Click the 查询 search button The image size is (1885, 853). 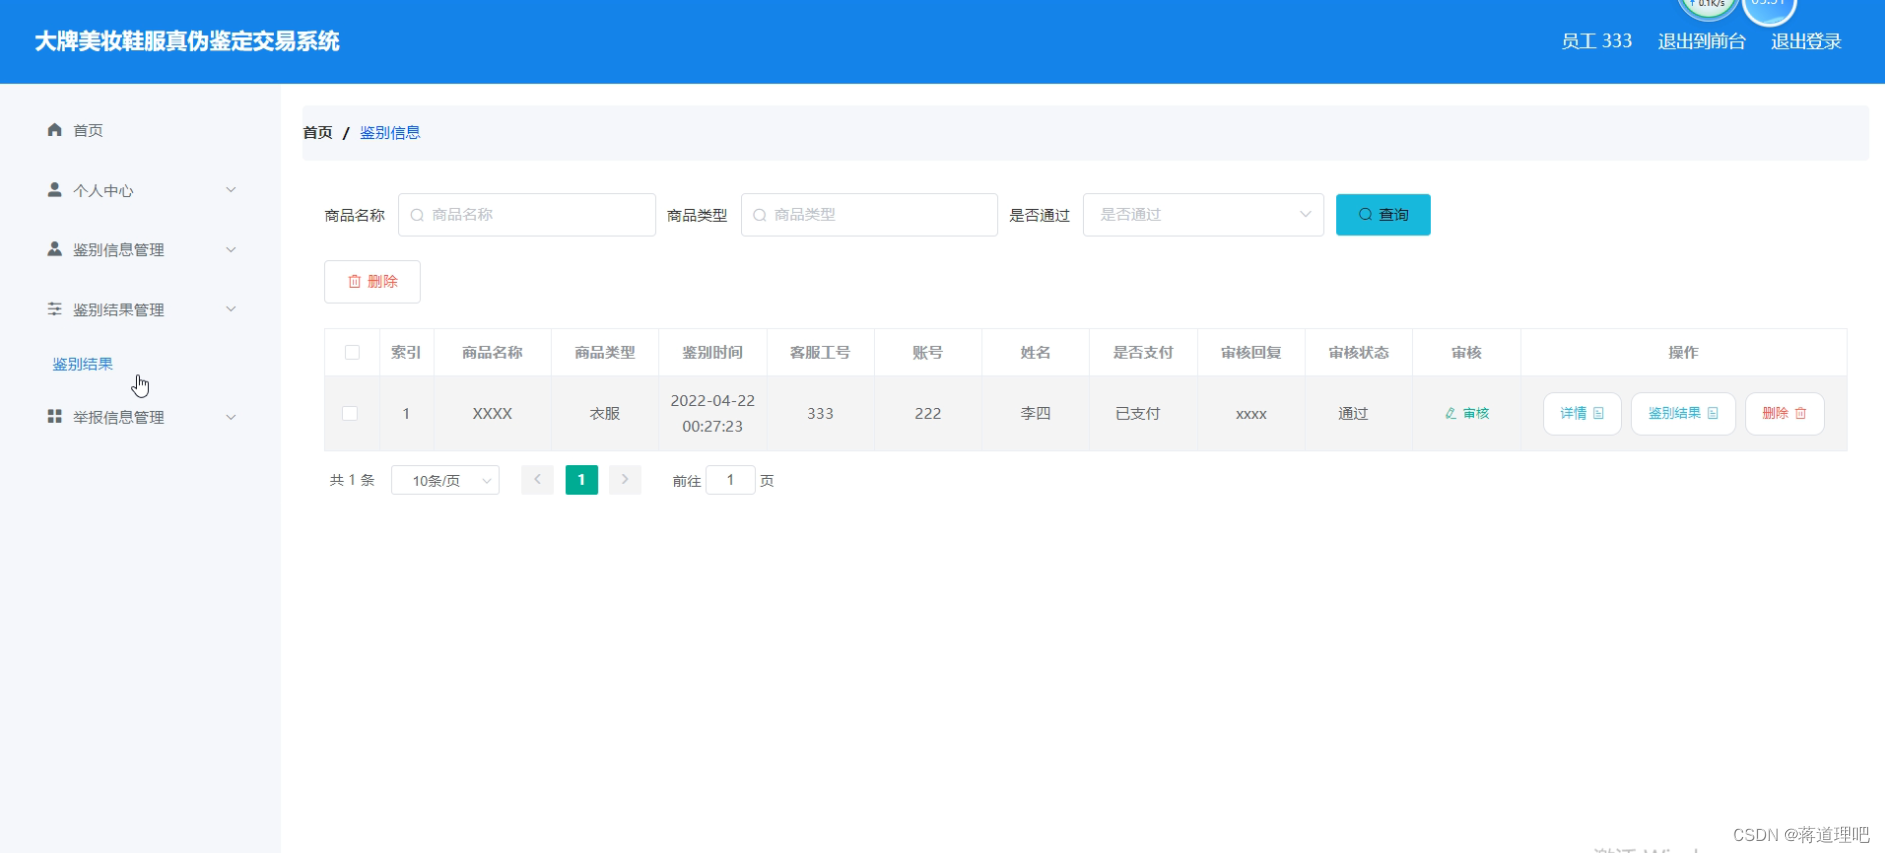tap(1383, 215)
